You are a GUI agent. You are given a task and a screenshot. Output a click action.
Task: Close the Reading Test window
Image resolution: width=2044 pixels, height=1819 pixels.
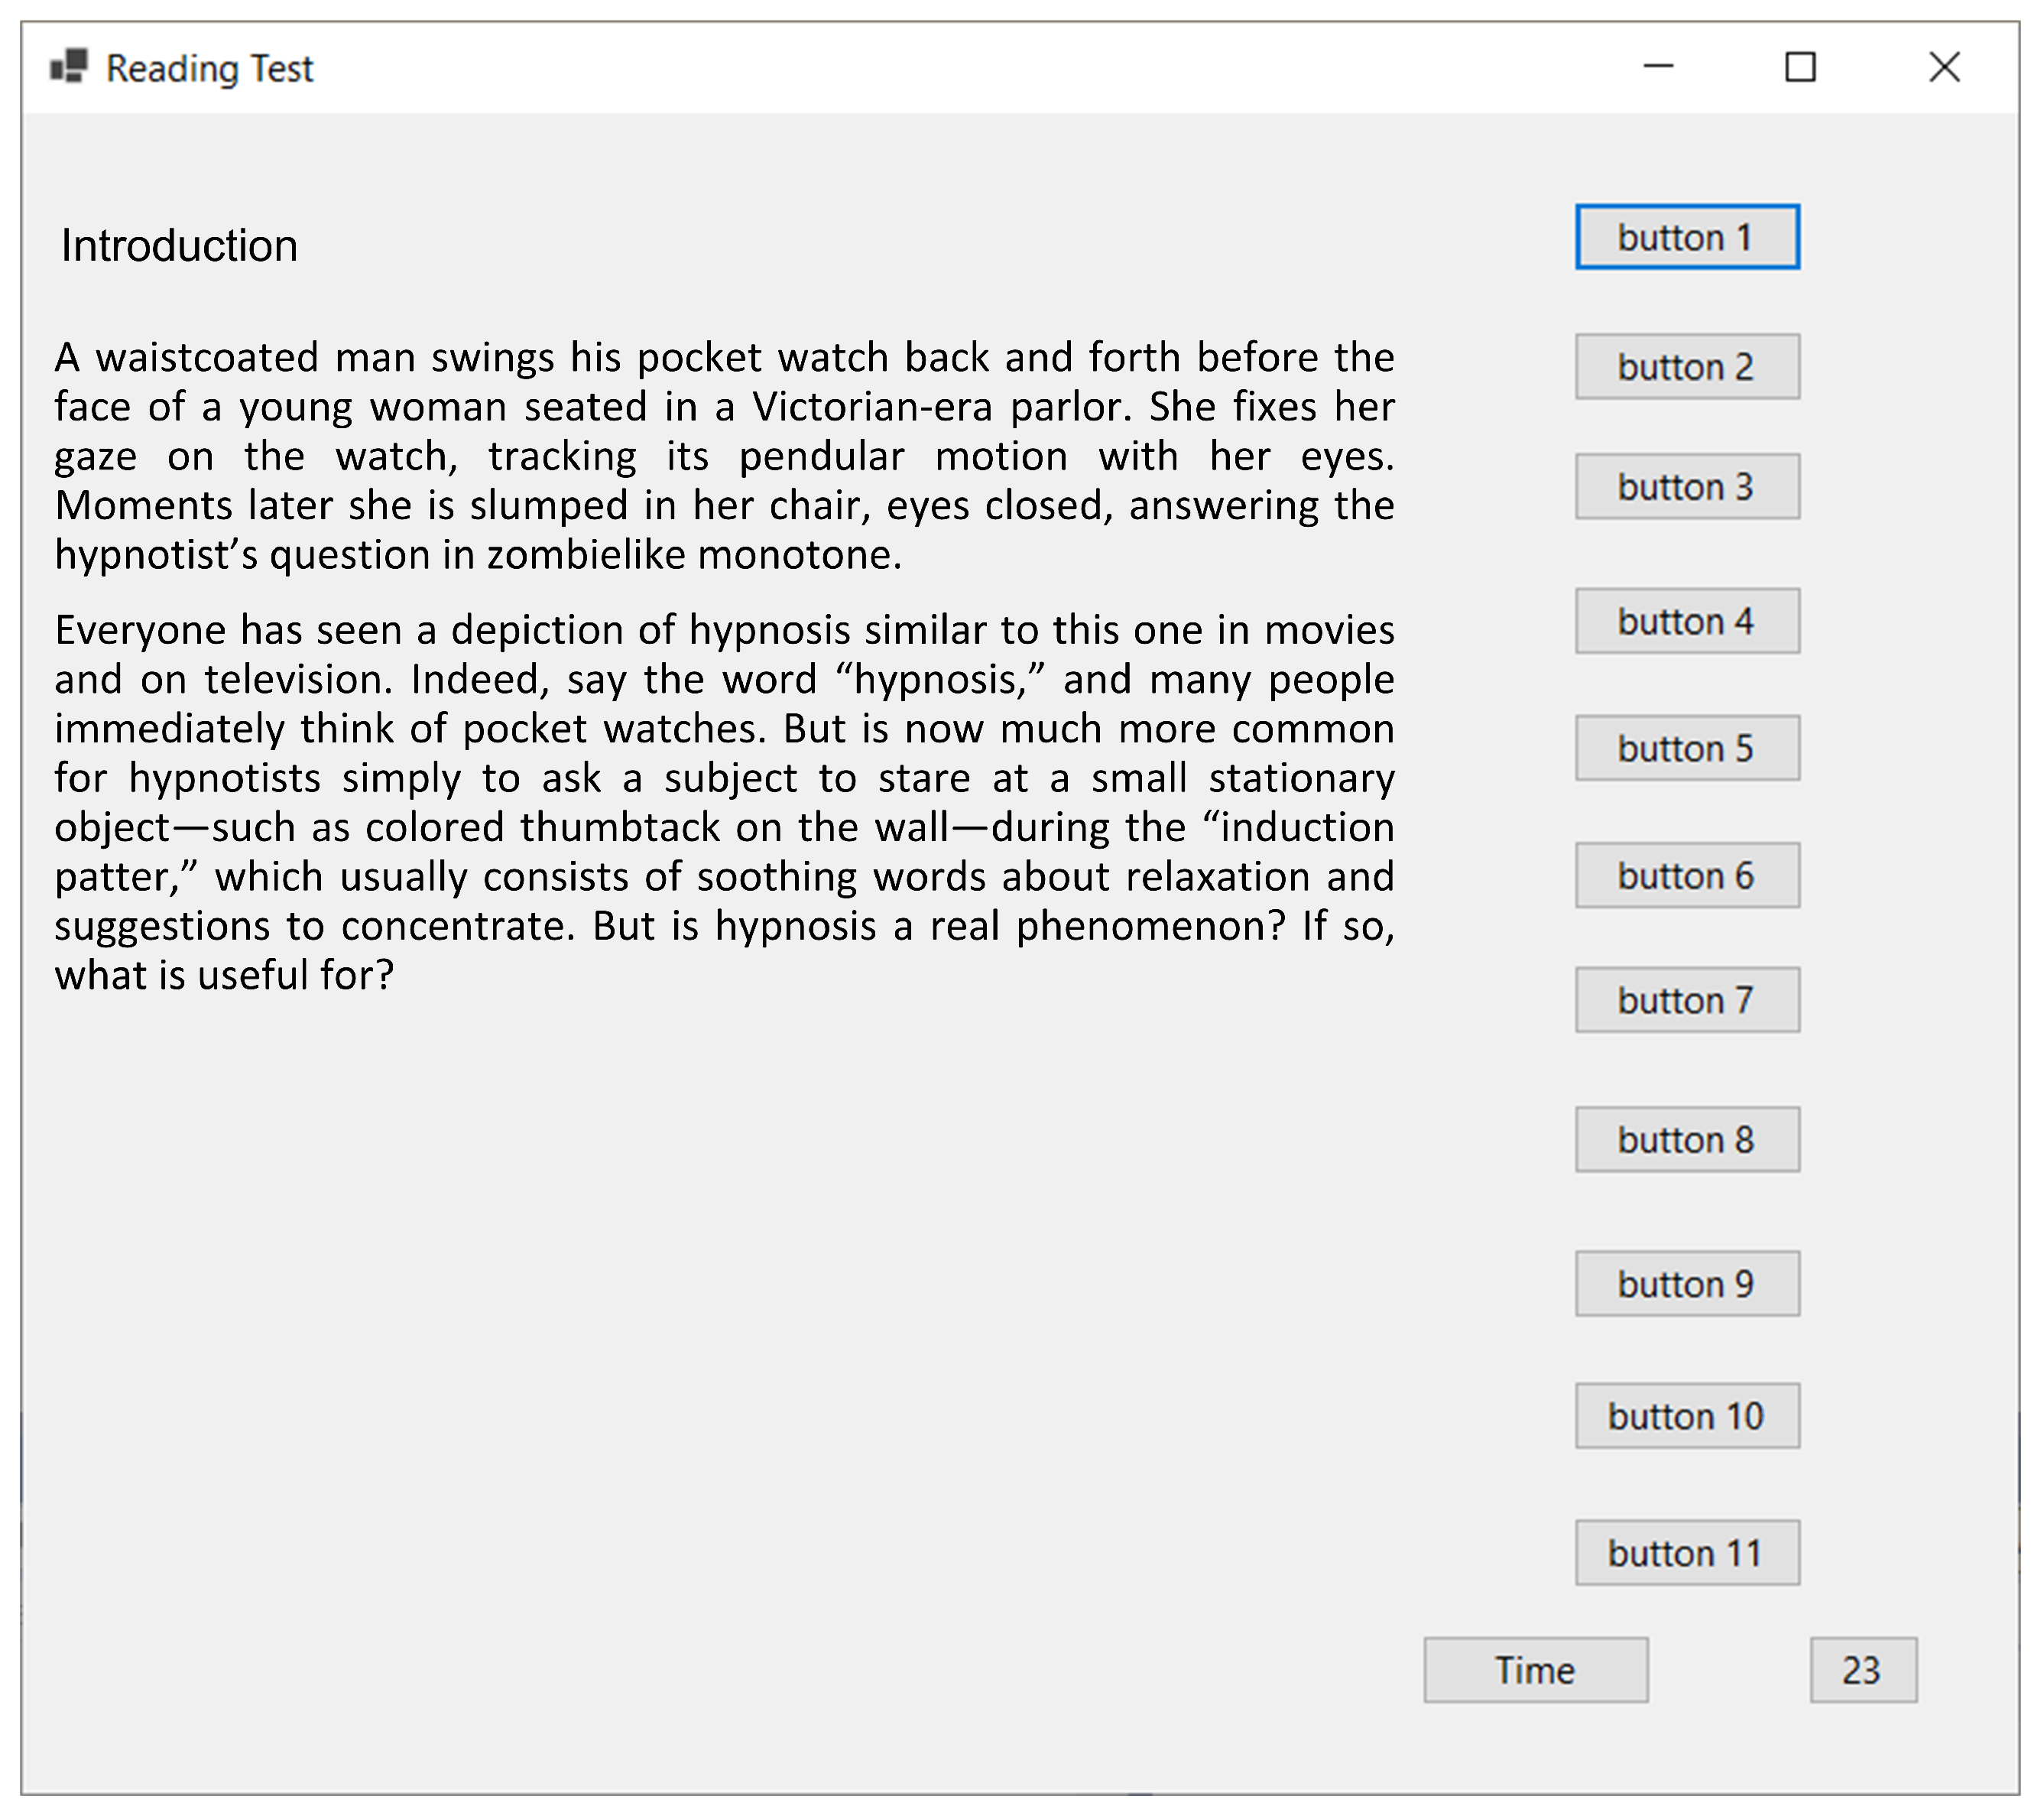click(x=1944, y=67)
